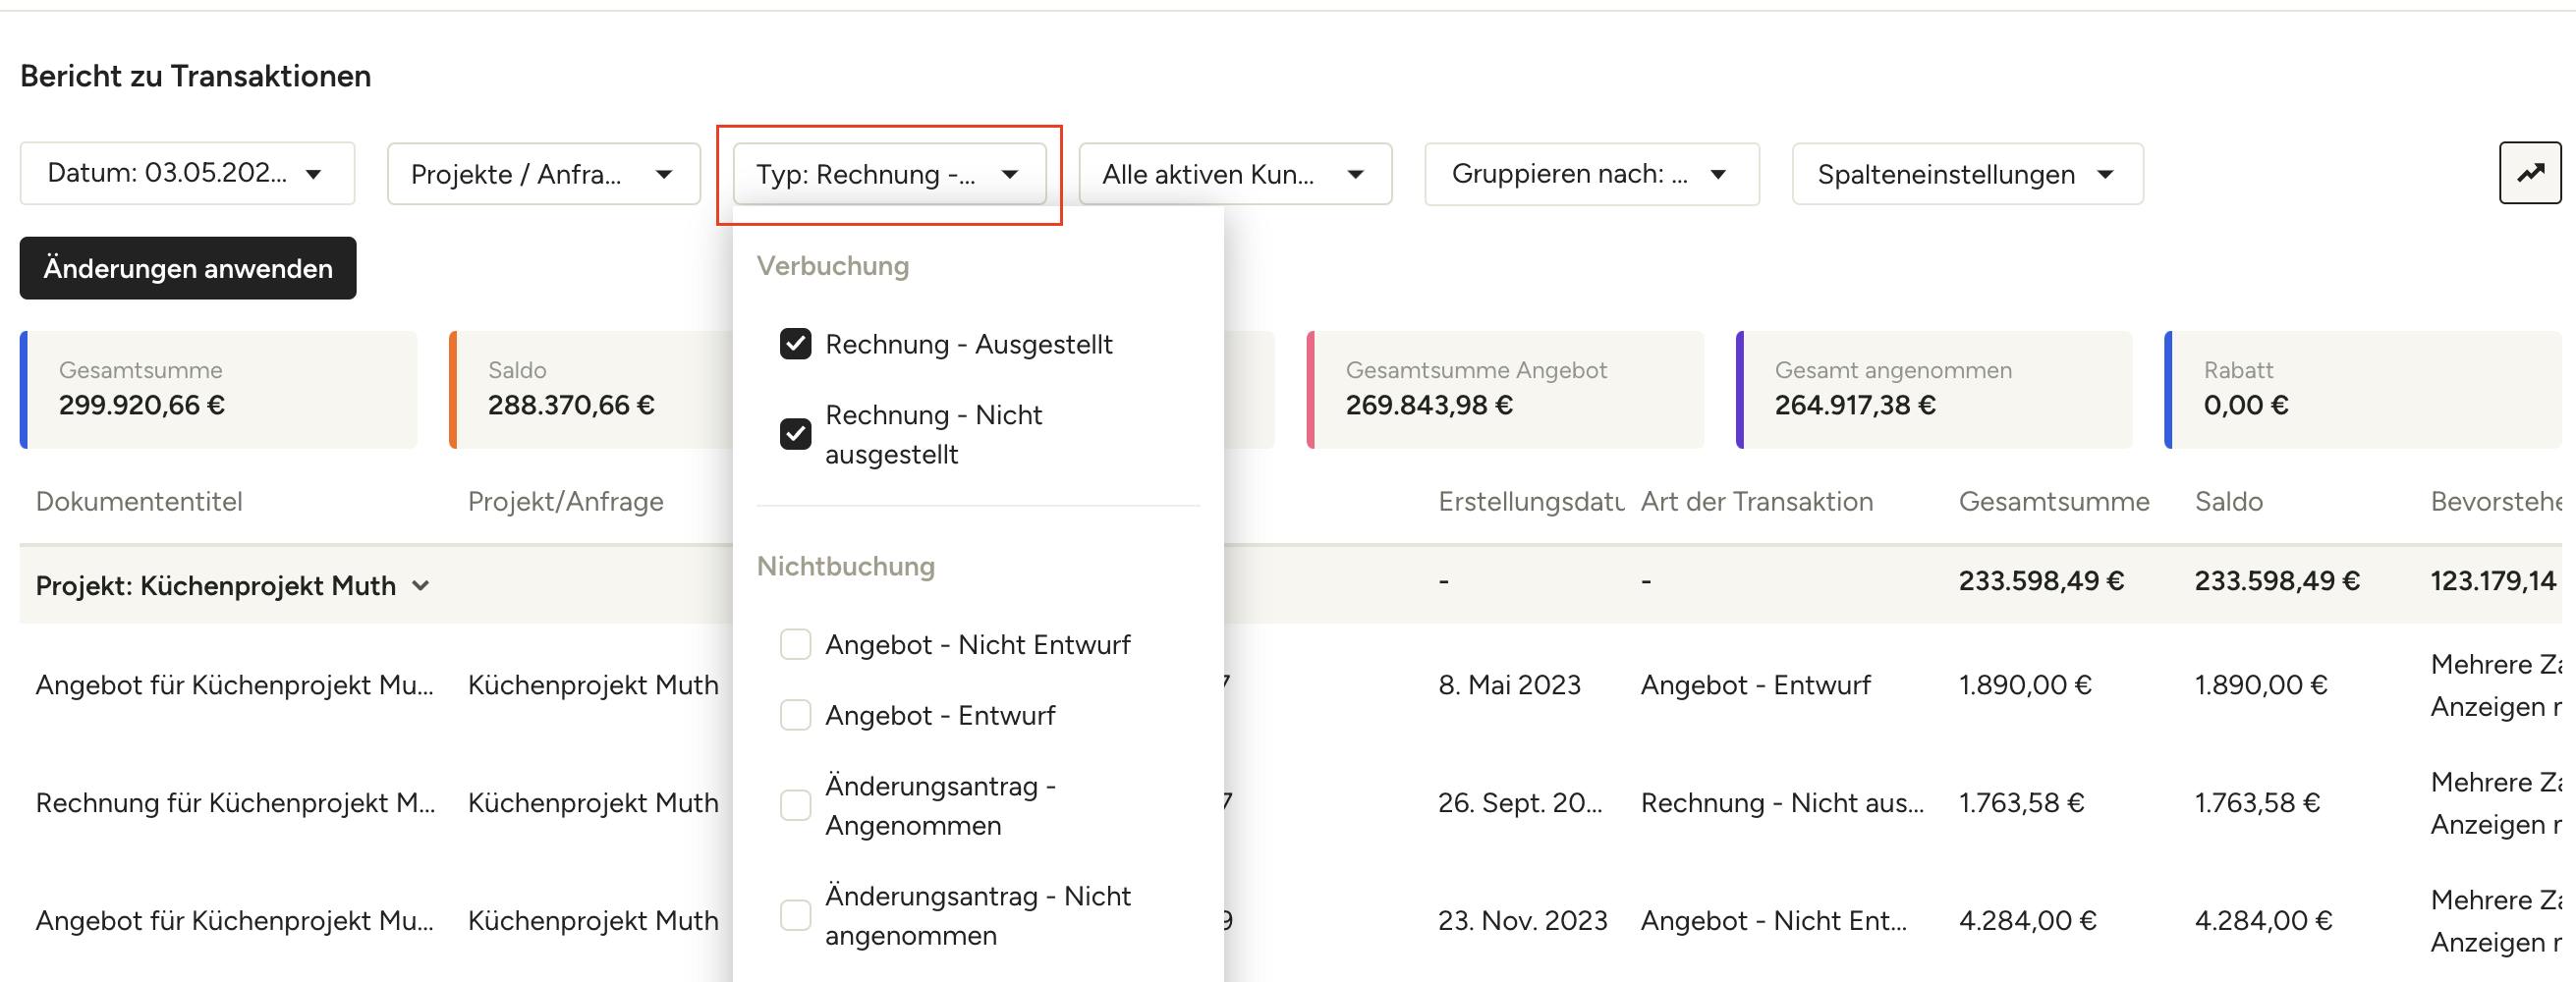The image size is (2576, 982).
Task: Select Änderungsantrag - Nicht angenommen checkbox
Action: coord(795,915)
